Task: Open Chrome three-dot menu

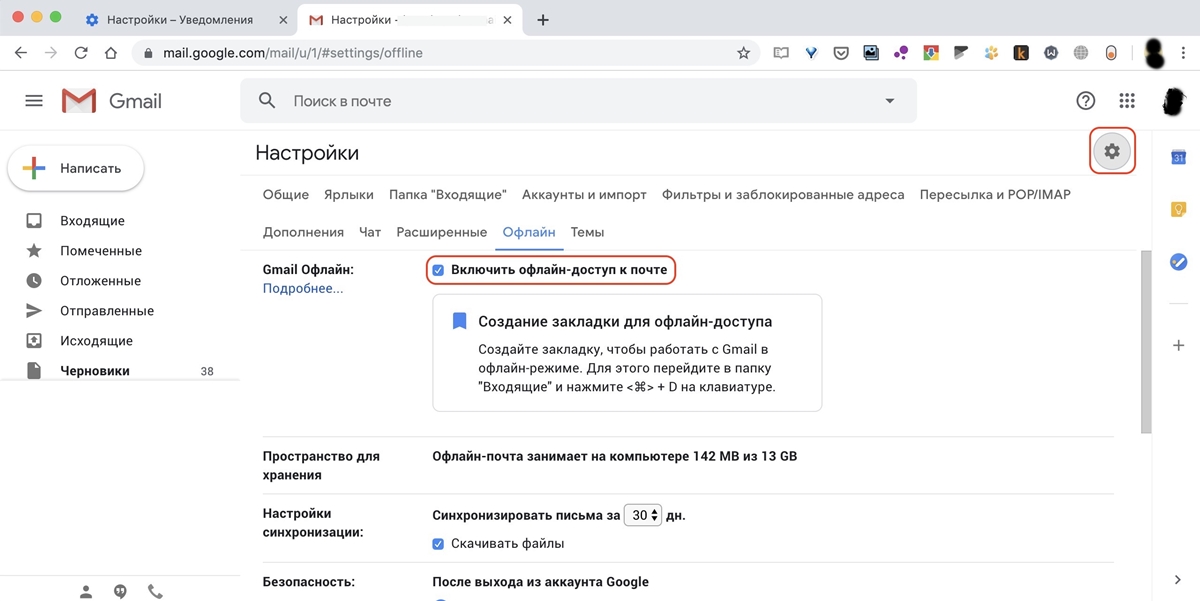Action: point(1183,53)
